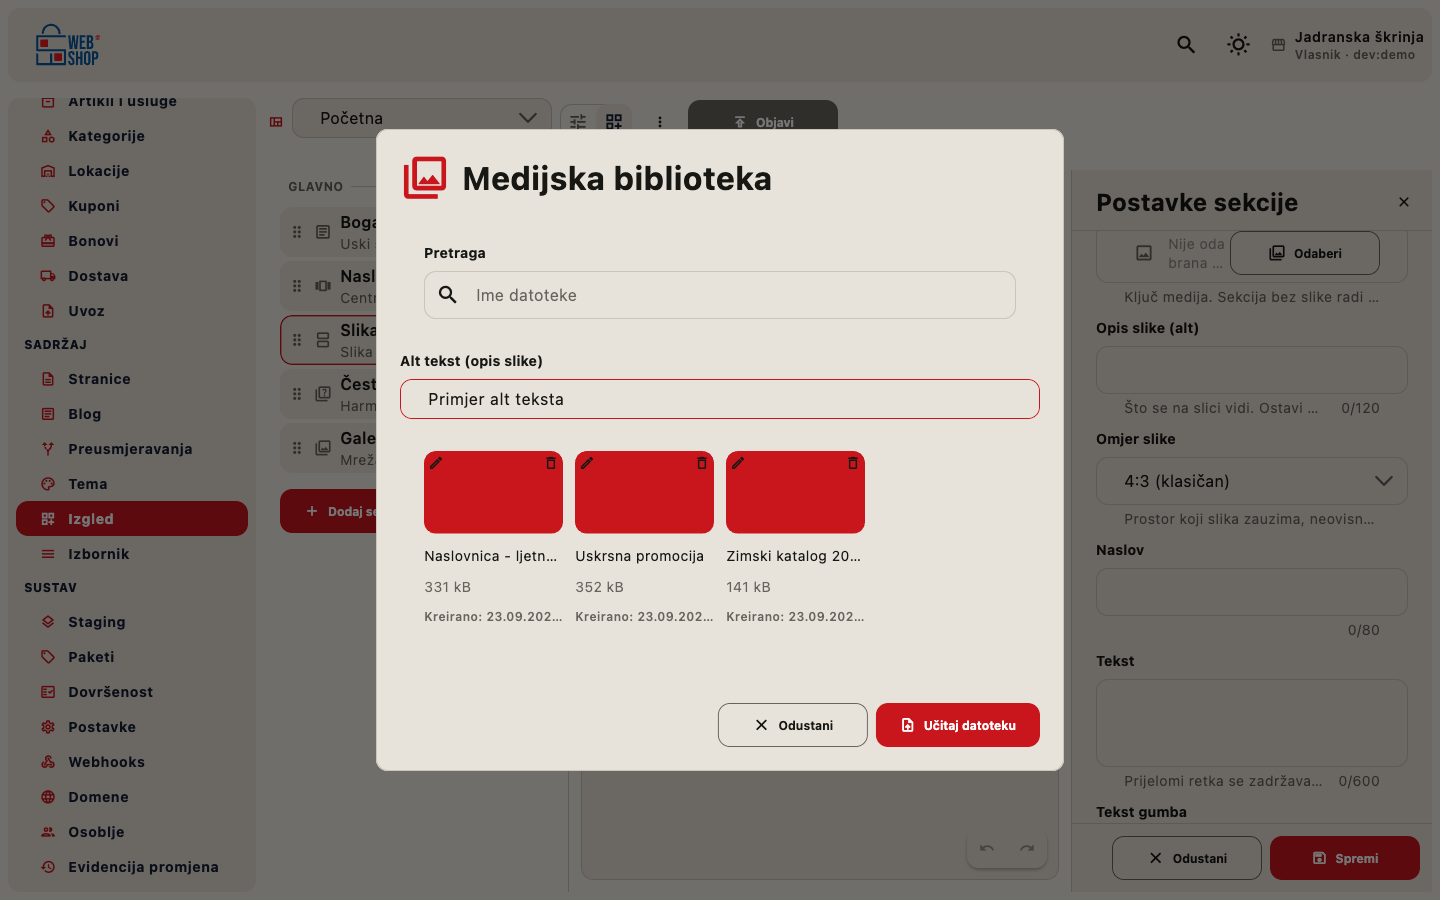Open Domene in the sidebar
The width and height of the screenshot is (1440, 900).
point(132,797)
